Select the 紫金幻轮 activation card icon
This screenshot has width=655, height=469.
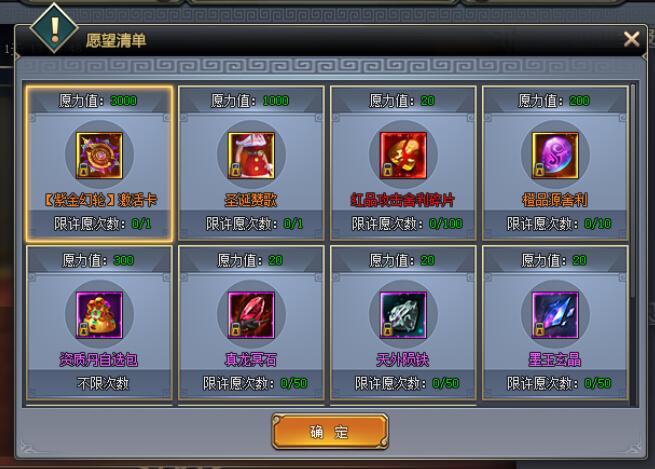tap(99, 156)
